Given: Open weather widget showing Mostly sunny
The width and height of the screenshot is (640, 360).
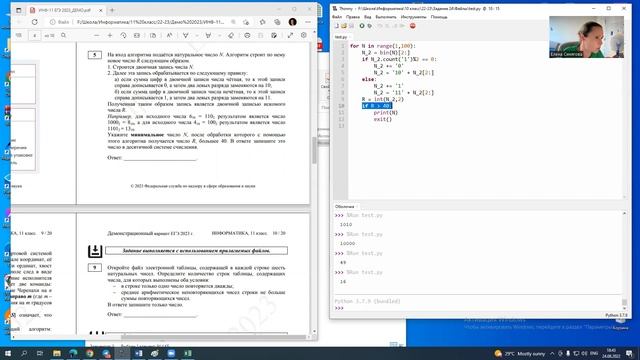Looking at the screenshot, I should tap(520, 353).
